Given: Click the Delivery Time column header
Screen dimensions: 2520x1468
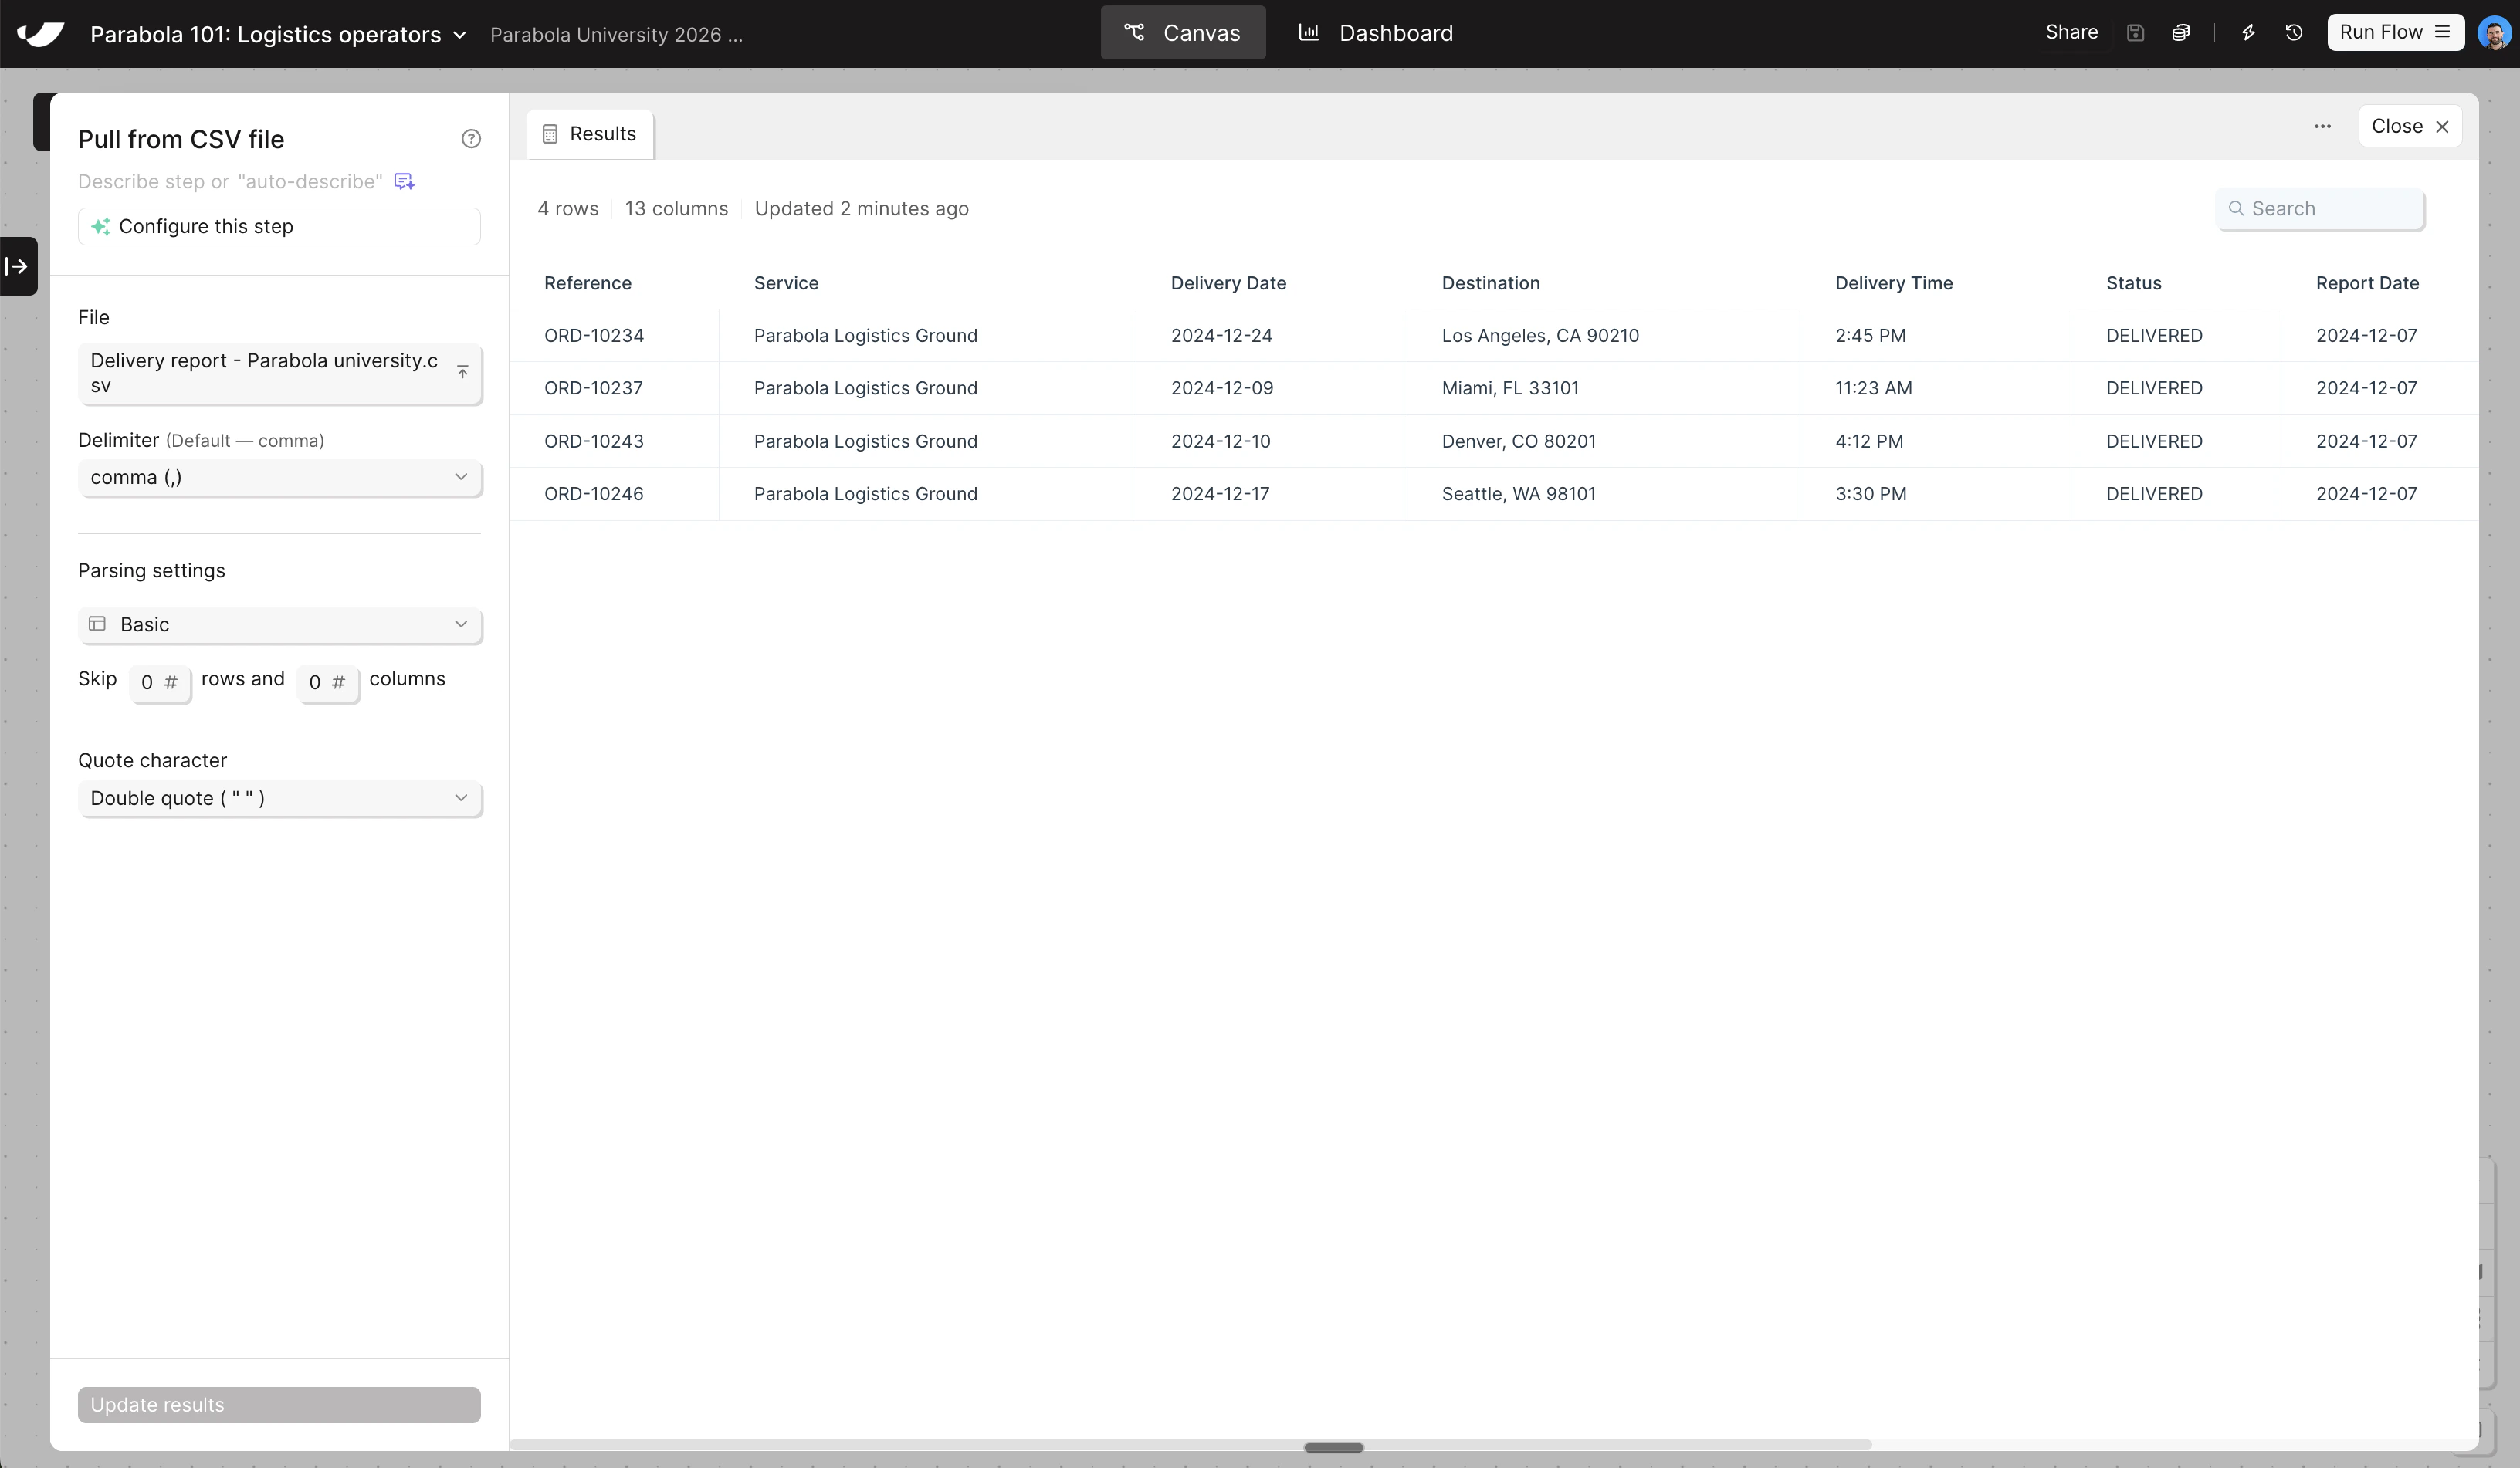Looking at the screenshot, I should pos(1894,283).
